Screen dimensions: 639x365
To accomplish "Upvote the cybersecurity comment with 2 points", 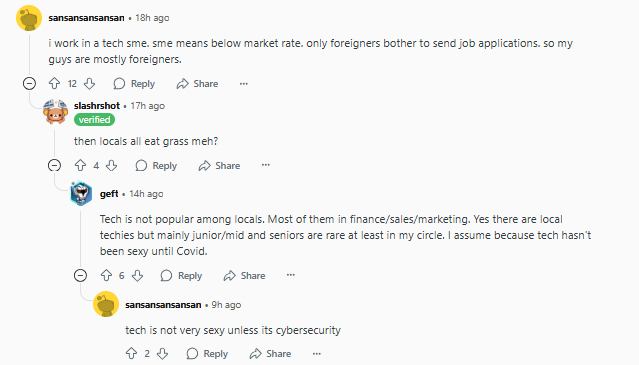I will (x=131, y=353).
